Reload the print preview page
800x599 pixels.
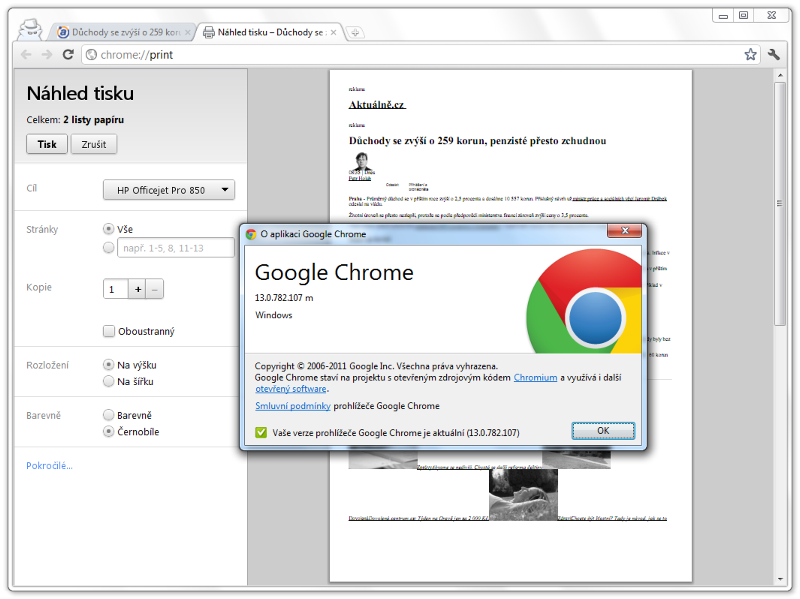click(68, 55)
